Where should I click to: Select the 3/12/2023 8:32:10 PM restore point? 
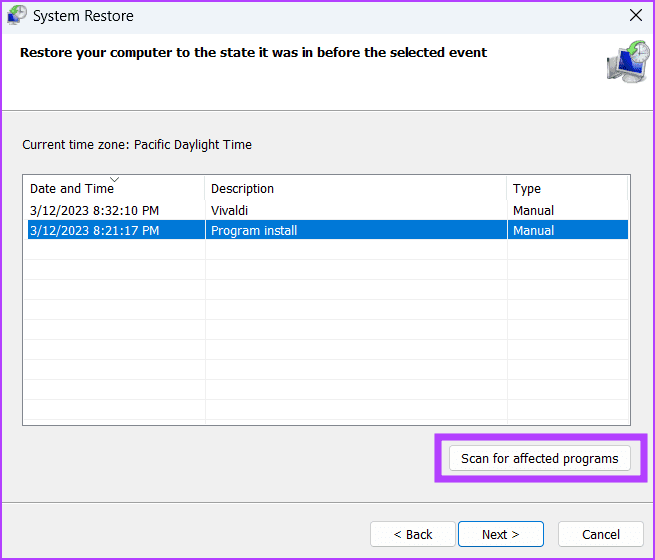(x=94, y=210)
